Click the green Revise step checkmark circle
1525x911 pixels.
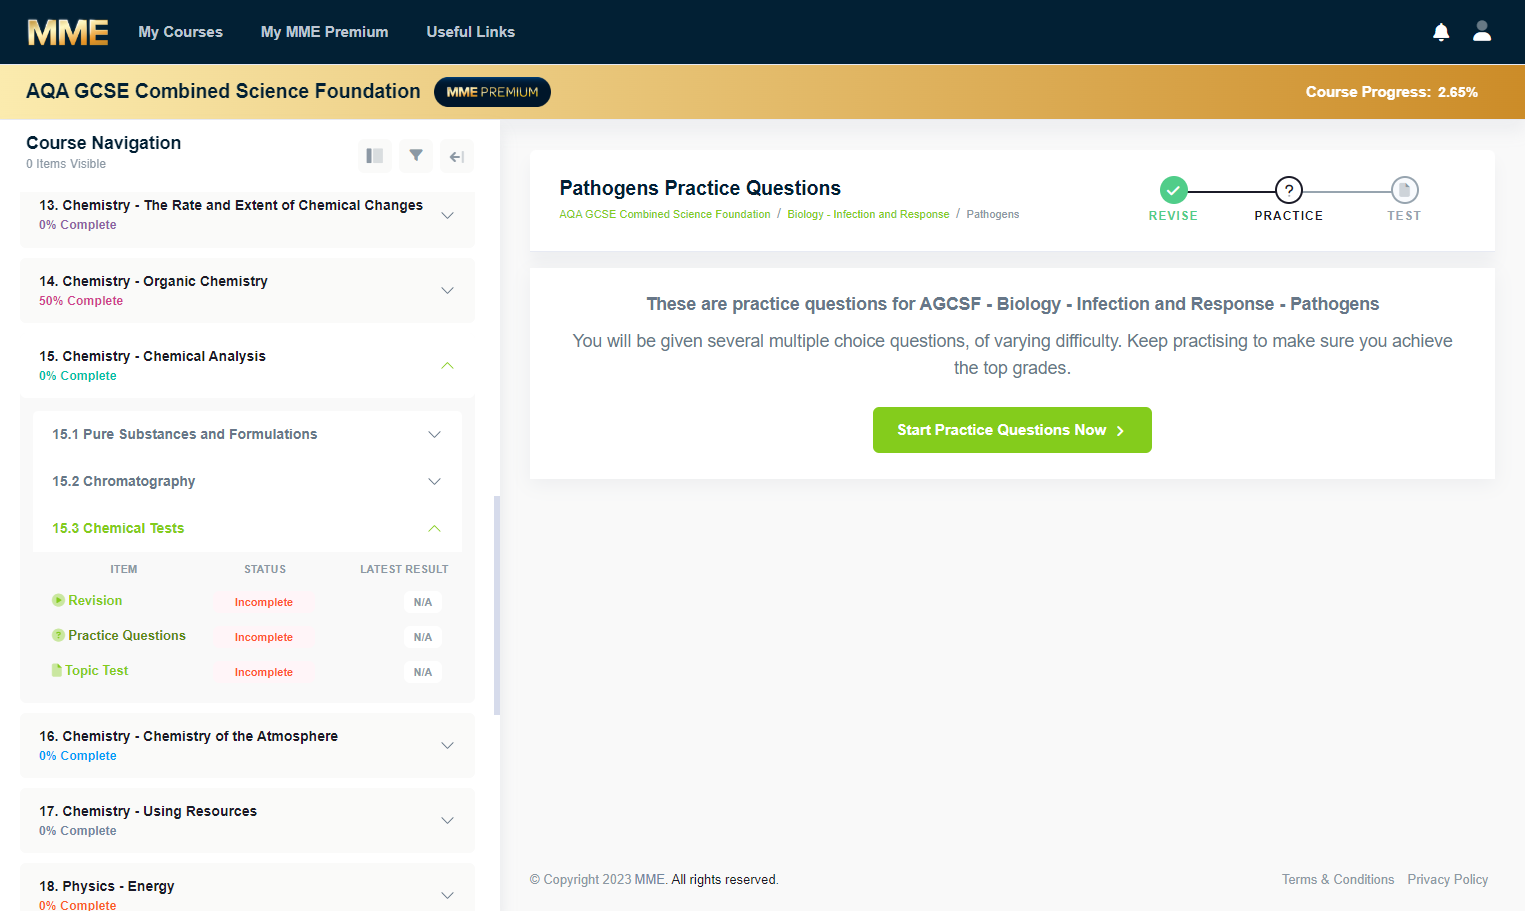(1173, 190)
